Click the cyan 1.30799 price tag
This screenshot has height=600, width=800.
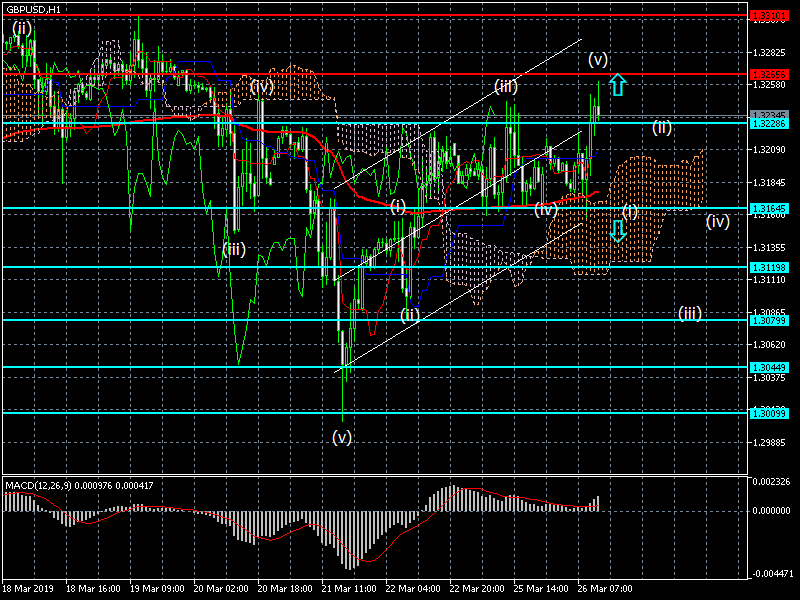(770, 320)
